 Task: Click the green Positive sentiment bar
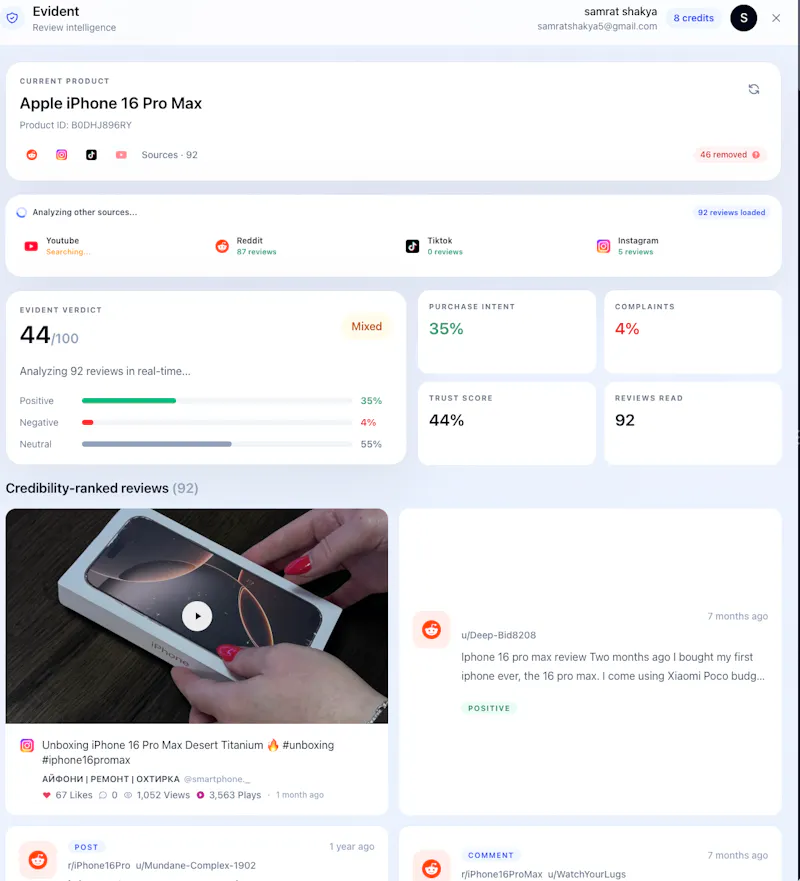pos(129,401)
